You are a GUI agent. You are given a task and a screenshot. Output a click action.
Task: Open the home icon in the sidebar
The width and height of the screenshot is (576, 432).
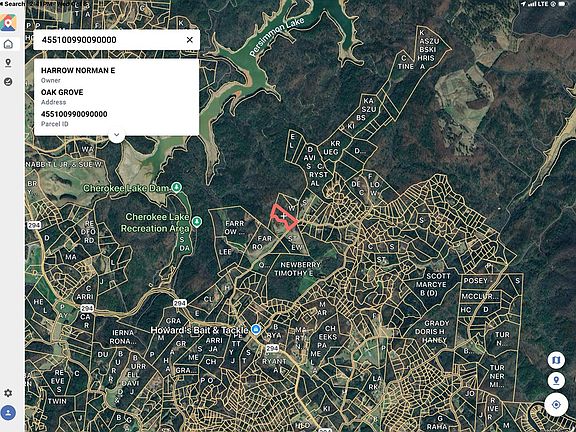[8, 44]
